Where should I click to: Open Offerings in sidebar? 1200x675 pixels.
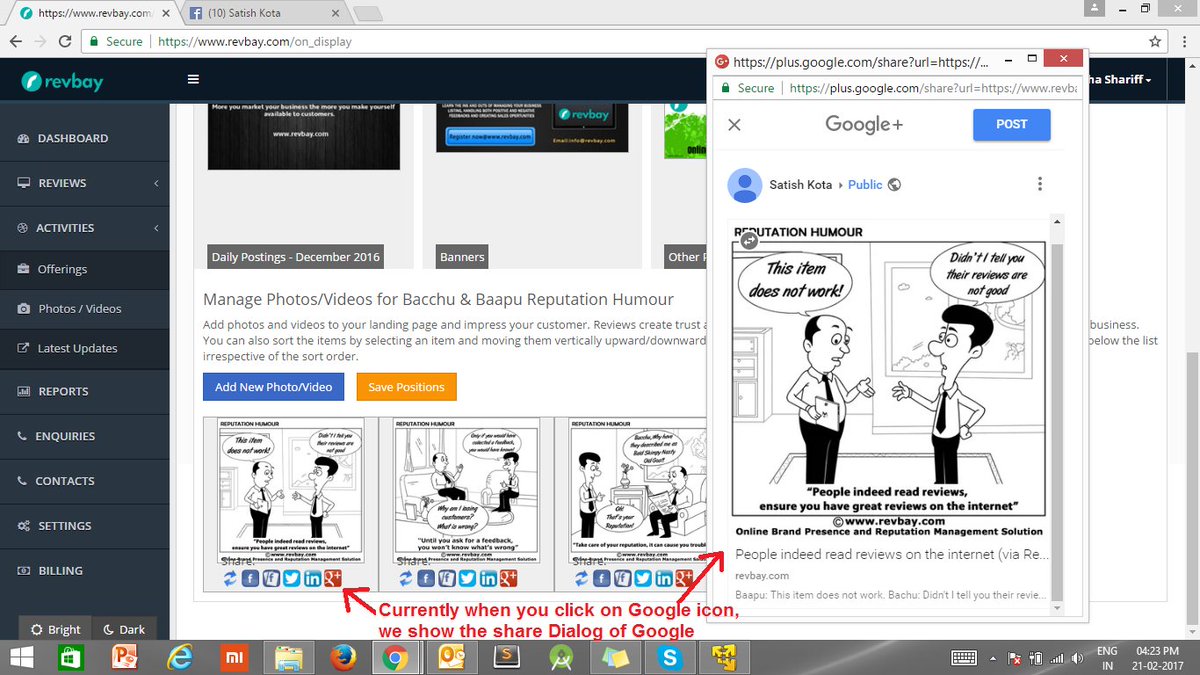pos(85,269)
